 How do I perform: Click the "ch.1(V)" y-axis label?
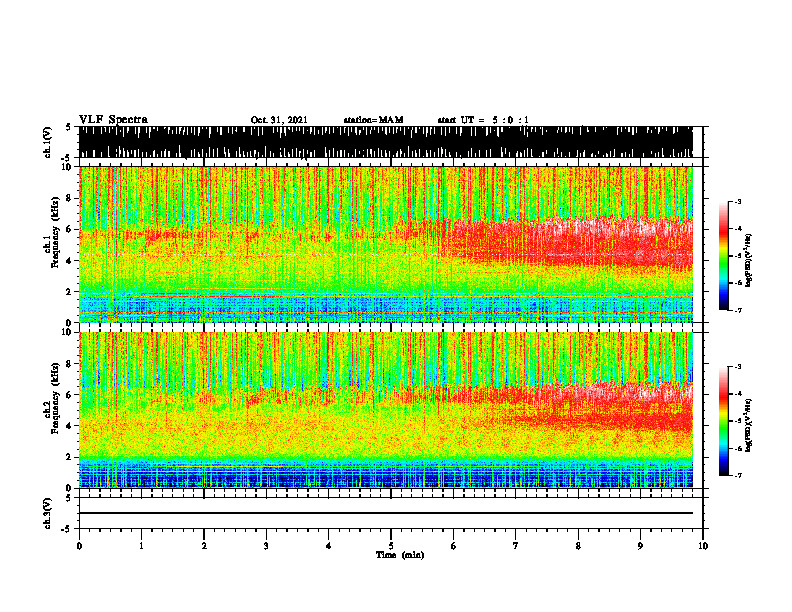pyautogui.click(x=48, y=142)
